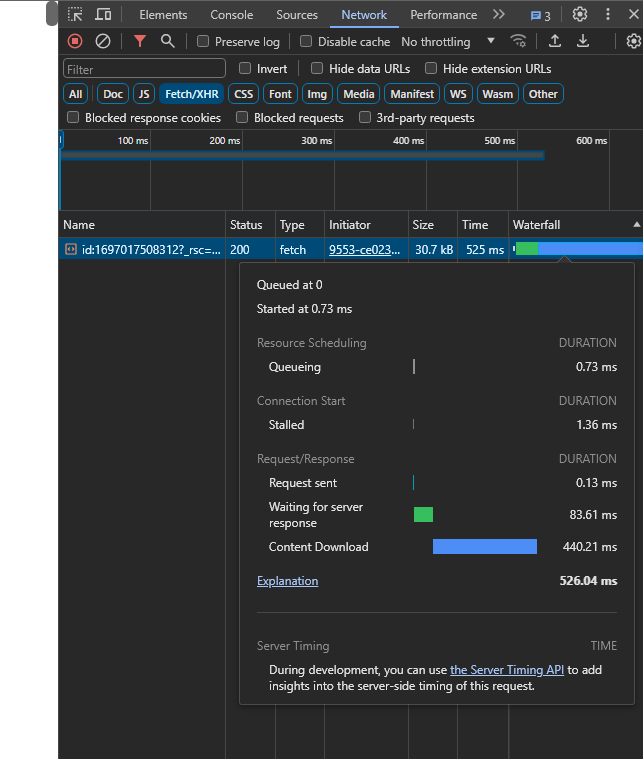643x759 pixels.
Task: Open the Performance tab
Action: tap(443, 15)
